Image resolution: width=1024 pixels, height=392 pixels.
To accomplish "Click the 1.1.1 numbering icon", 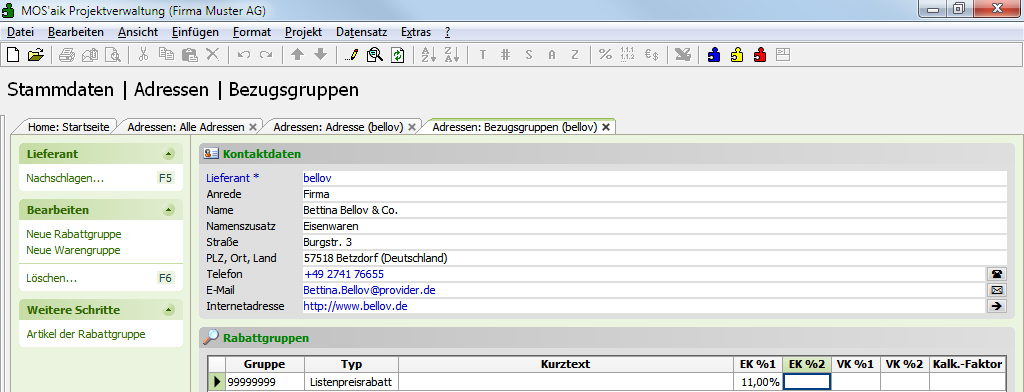I will [x=628, y=55].
